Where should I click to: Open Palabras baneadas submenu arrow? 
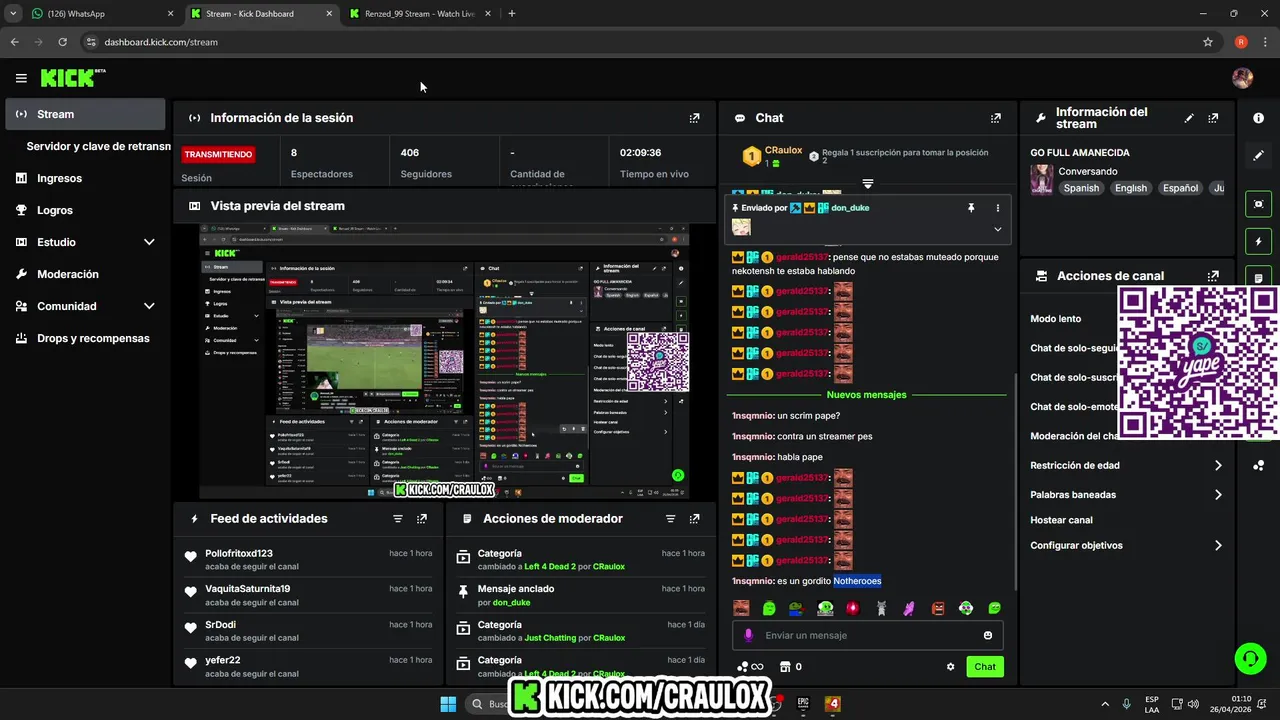pyautogui.click(x=1218, y=495)
